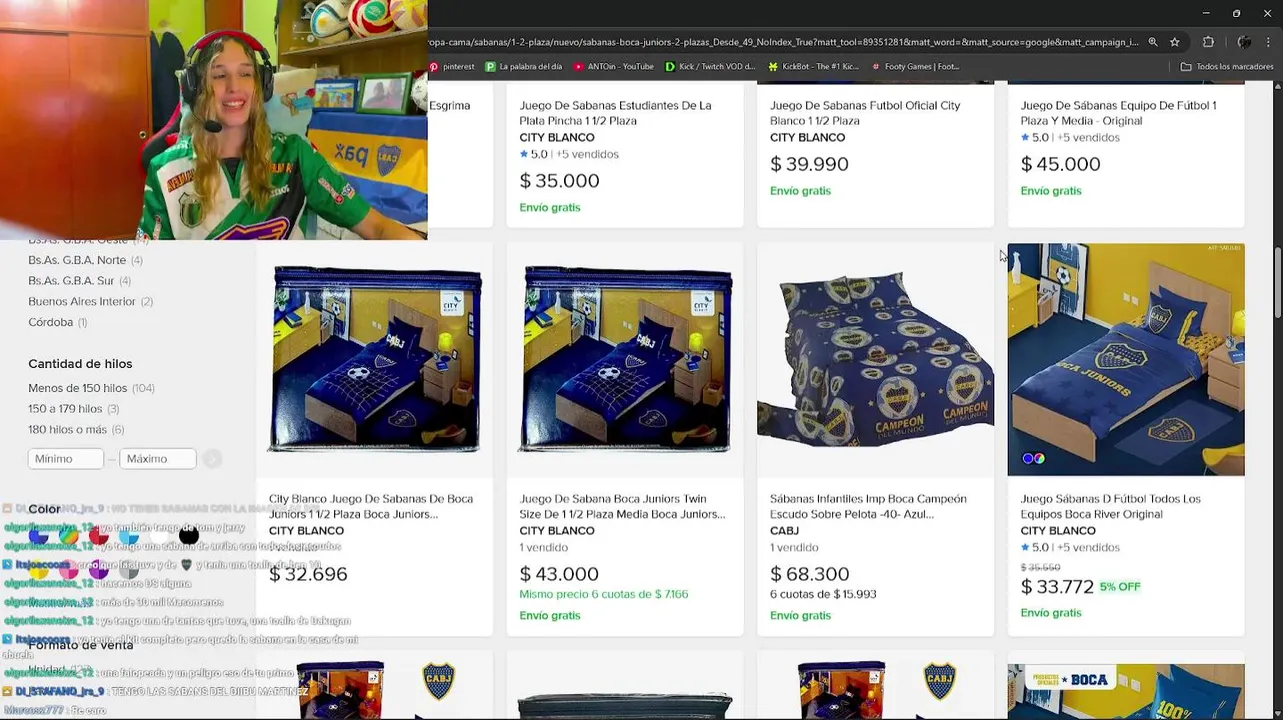Open the Chrome three-dot menu
The image size is (1283, 720).
pos(1268,42)
